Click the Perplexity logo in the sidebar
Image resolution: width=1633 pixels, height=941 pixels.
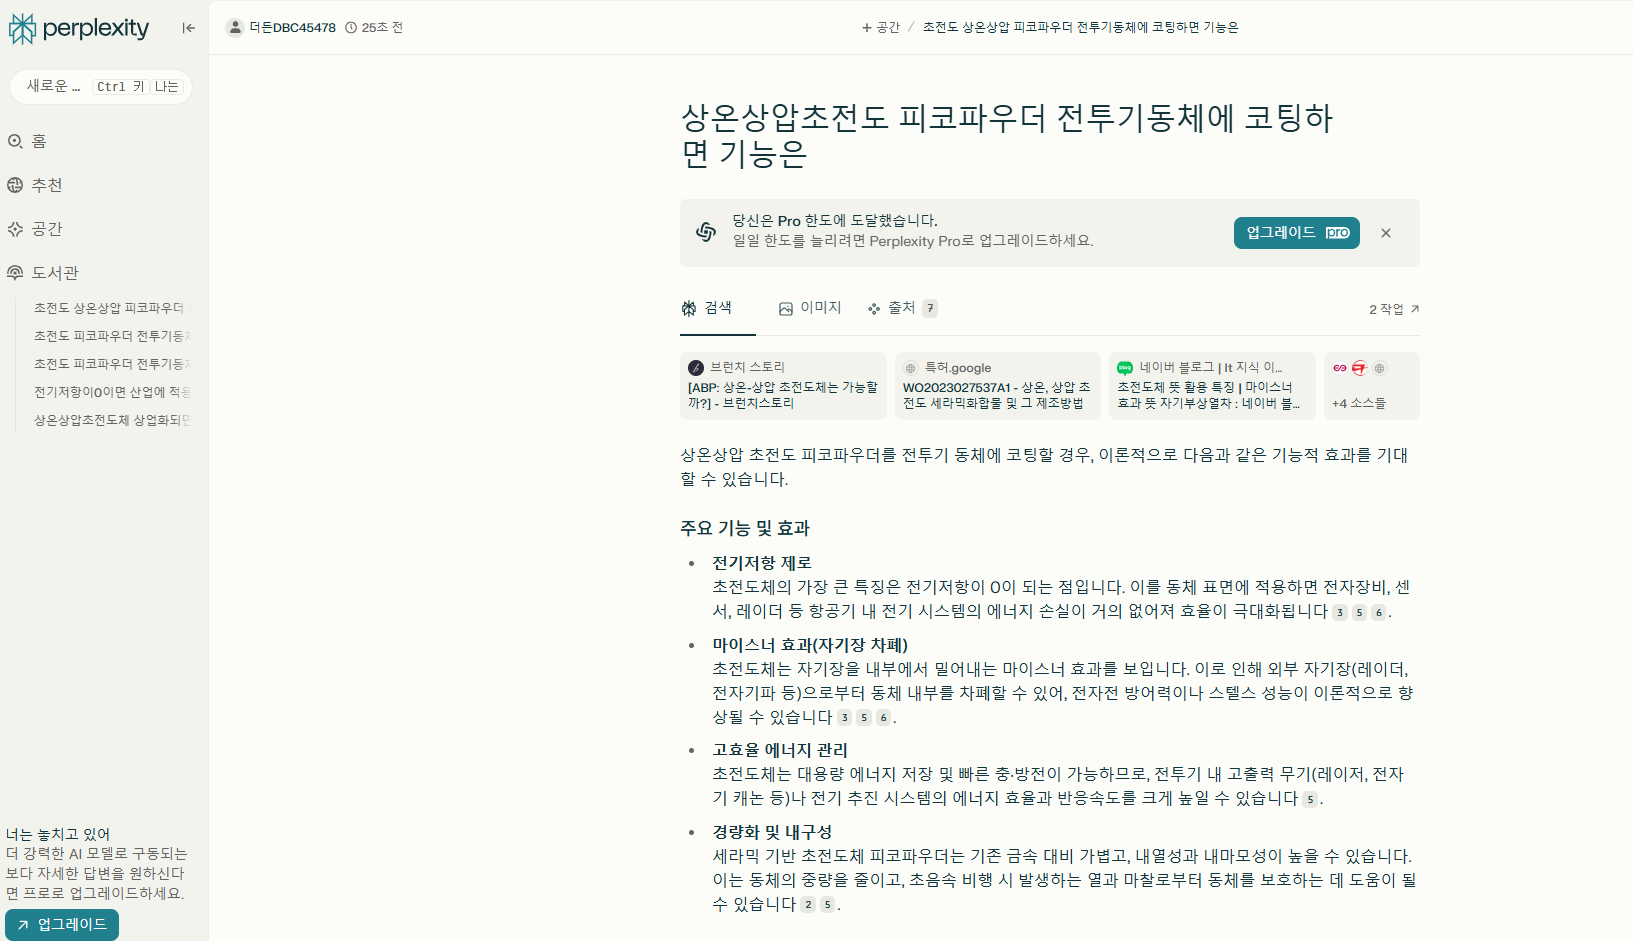coord(78,28)
